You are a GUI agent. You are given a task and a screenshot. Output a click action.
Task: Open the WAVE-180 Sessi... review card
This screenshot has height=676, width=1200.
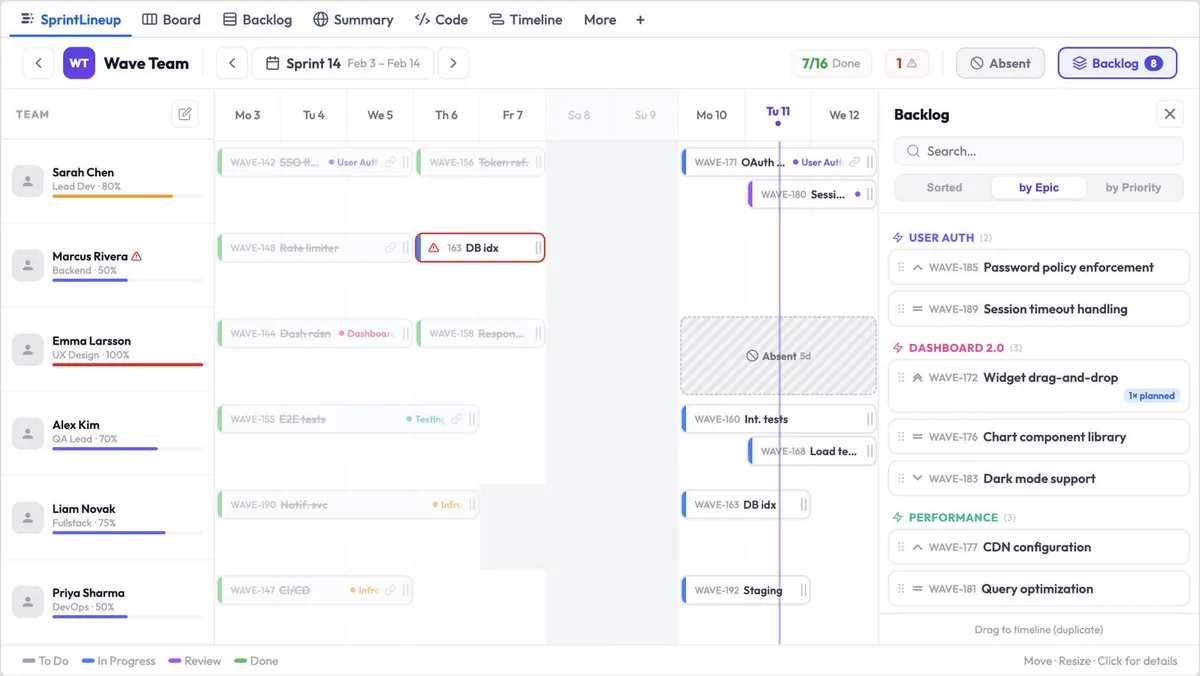tap(811, 194)
